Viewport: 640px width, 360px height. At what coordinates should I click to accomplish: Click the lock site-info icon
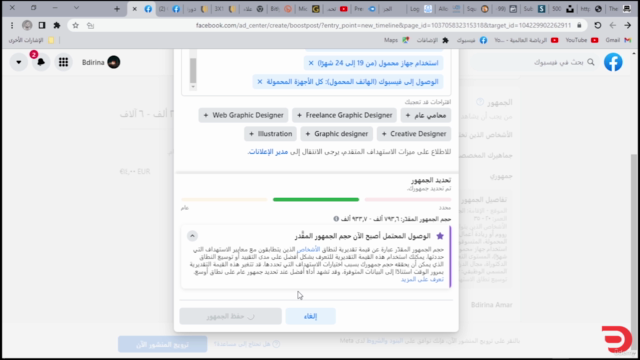(579, 25)
